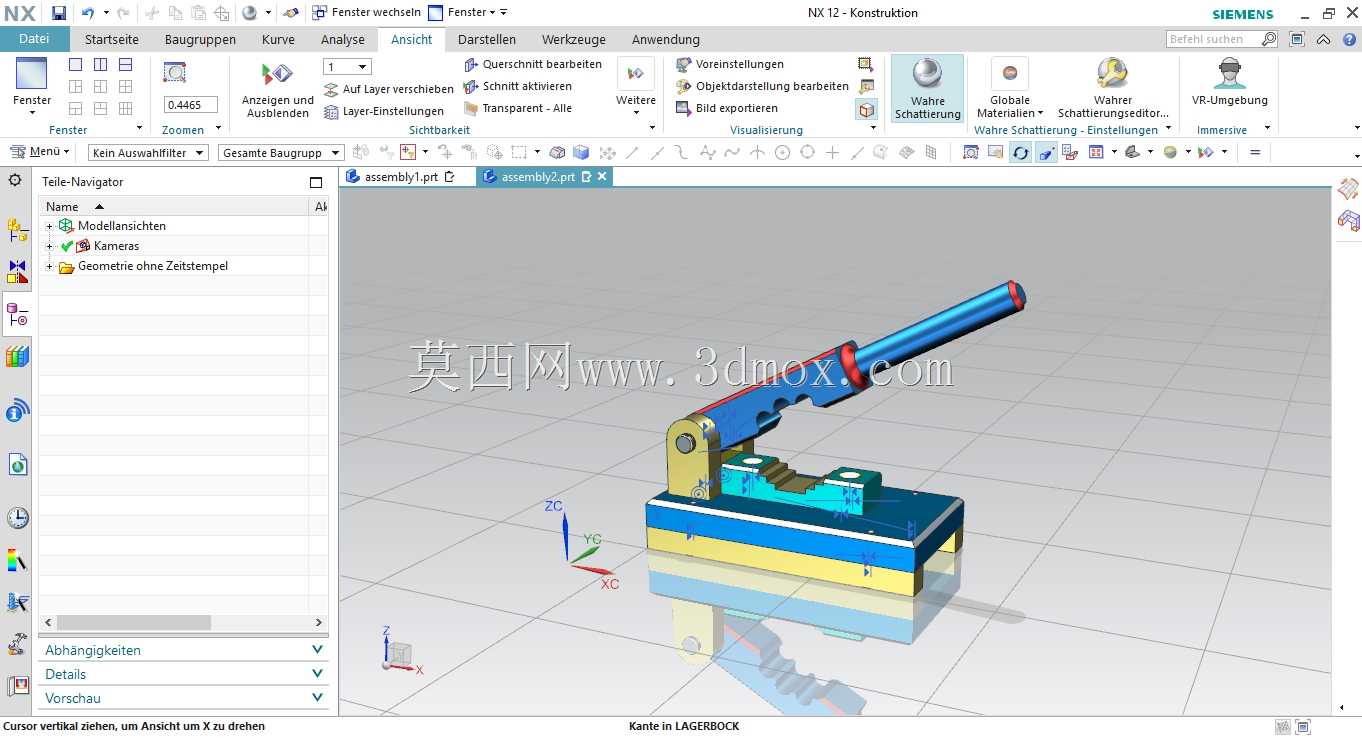The width and height of the screenshot is (1362, 738).
Task: Open Gesamte Baugrupp scope dropdown
Action: [x=281, y=152]
